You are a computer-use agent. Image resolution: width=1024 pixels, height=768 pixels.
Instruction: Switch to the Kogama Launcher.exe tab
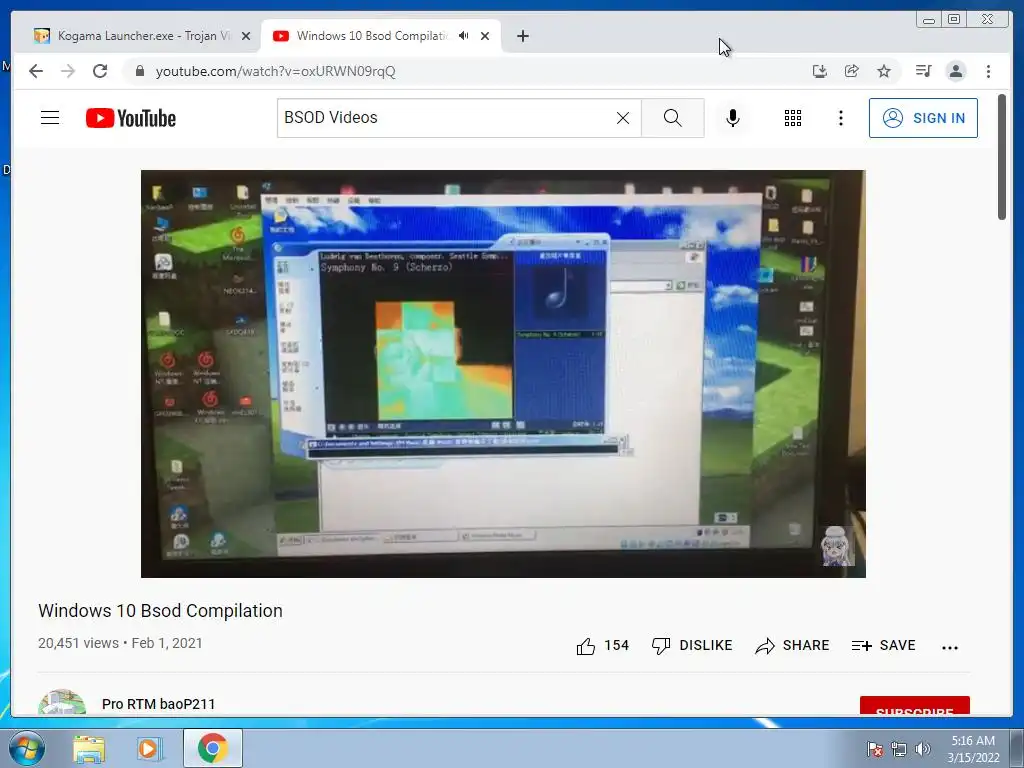click(x=134, y=36)
